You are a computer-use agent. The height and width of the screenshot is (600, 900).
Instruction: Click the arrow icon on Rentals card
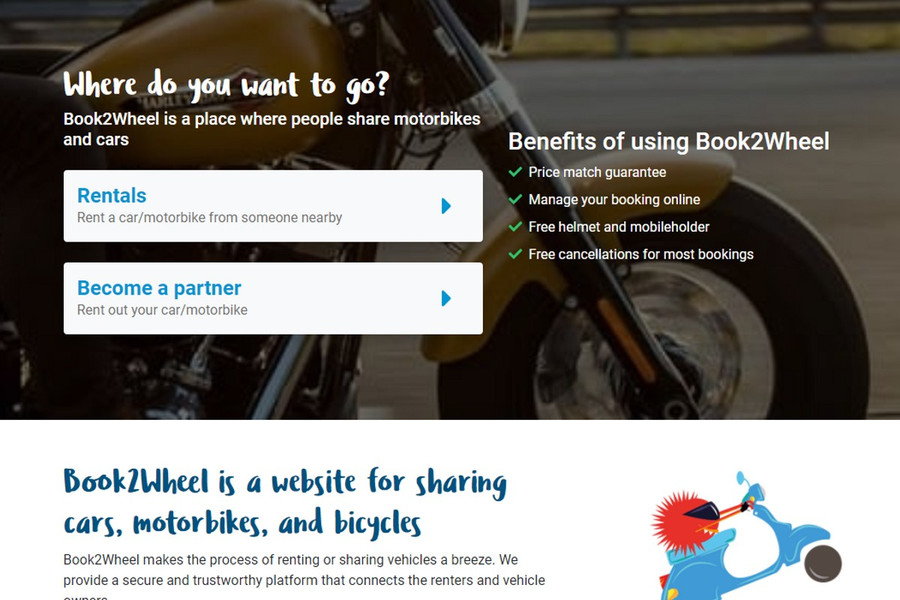coord(446,206)
